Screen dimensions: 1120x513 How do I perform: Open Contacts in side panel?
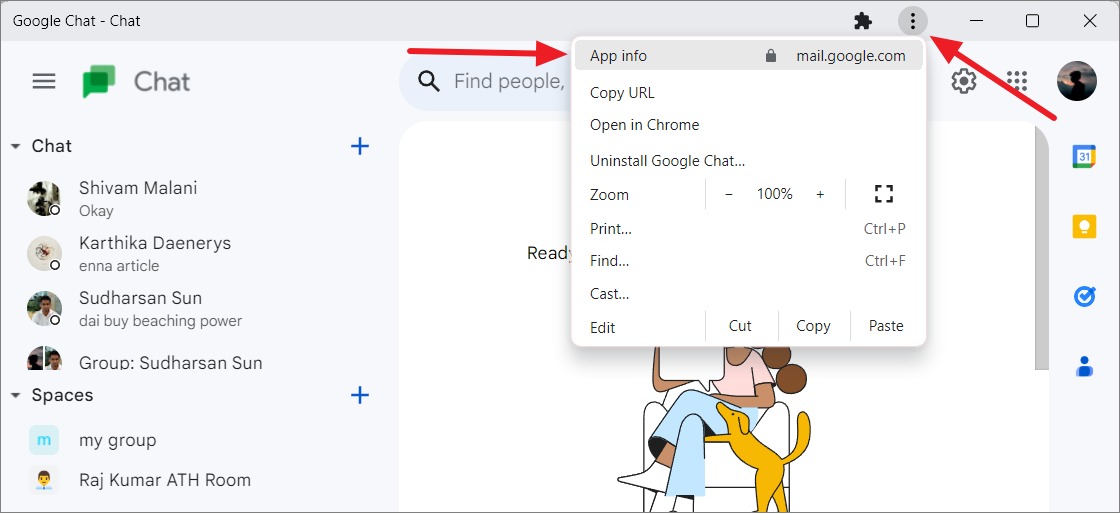point(1084,366)
